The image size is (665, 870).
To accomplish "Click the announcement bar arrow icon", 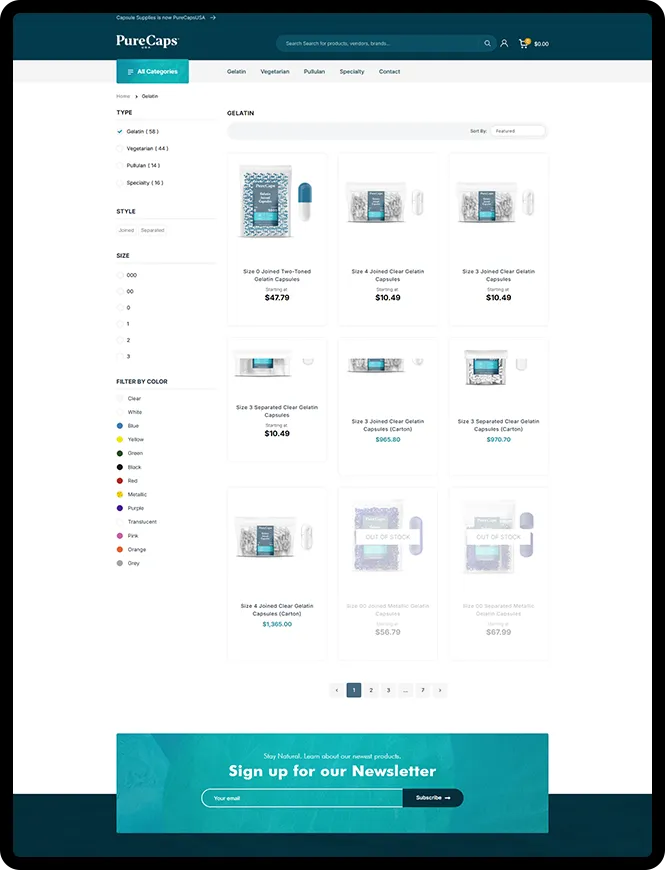I will pyautogui.click(x=213, y=18).
